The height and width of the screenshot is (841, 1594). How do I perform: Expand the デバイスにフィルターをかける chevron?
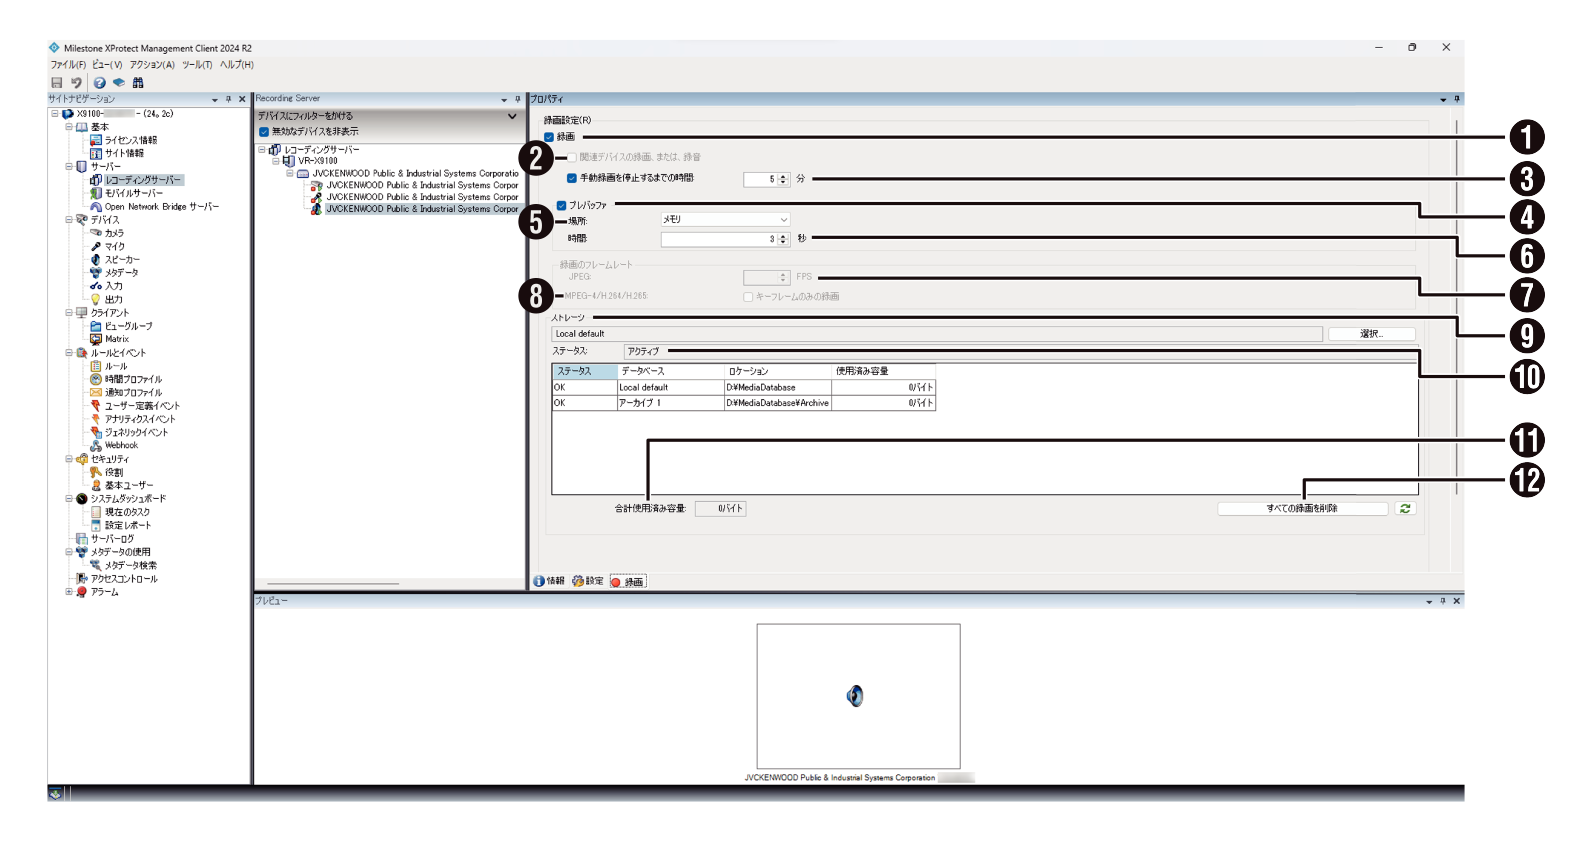click(x=512, y=116)
